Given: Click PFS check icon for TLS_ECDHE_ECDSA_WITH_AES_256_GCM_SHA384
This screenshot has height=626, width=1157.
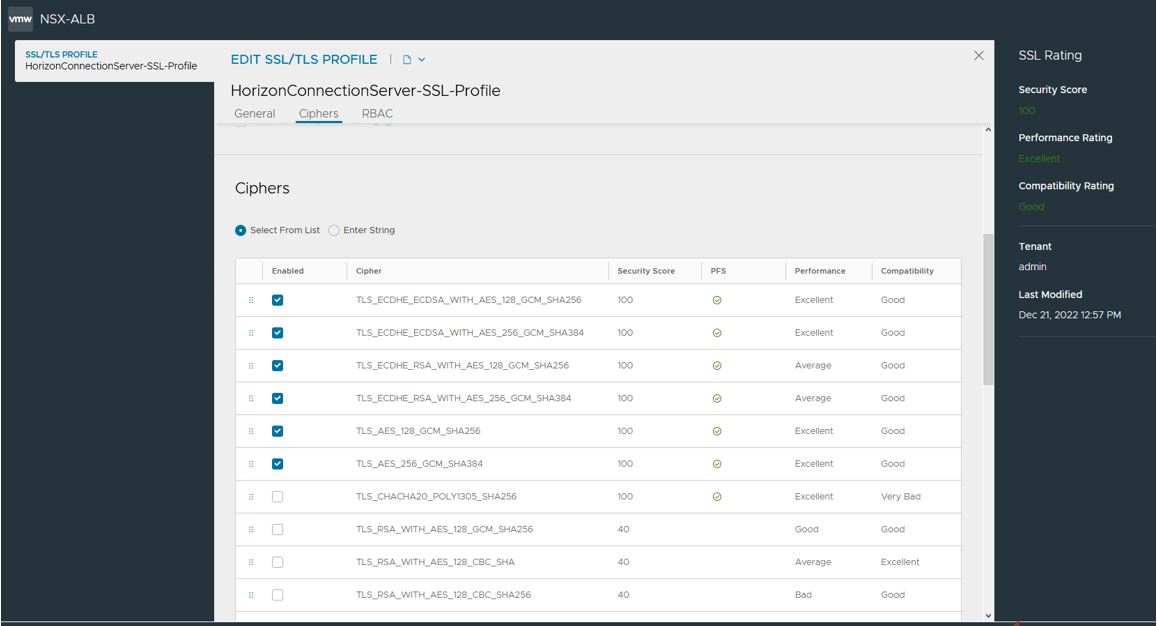Looking at the screenshot, I should [716, 333].
